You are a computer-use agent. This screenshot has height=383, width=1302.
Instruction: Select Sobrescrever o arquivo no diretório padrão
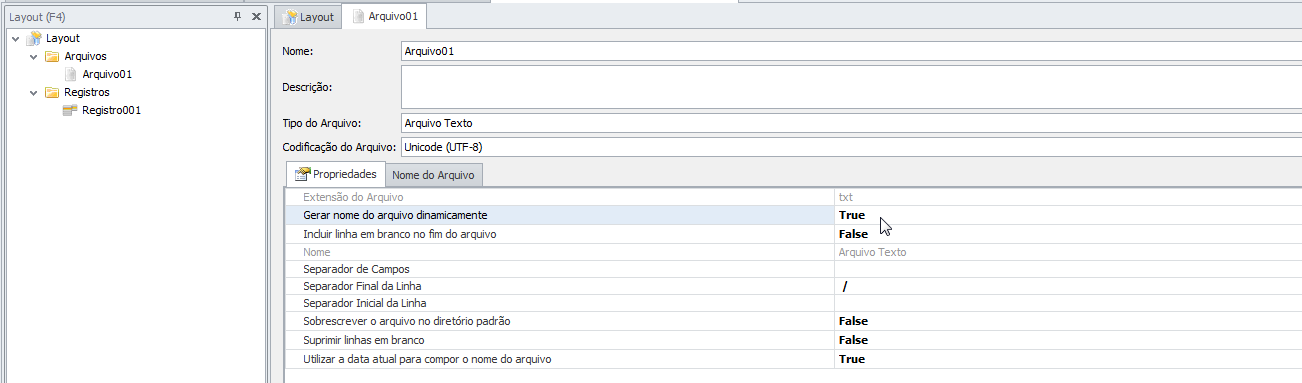tap(794, 321)
